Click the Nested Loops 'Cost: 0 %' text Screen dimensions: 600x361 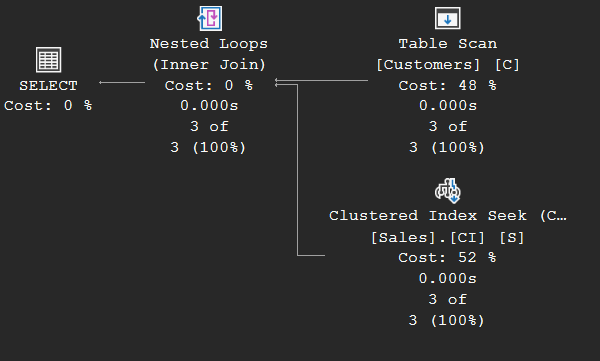pyautogui.click(x=209, y=85)
